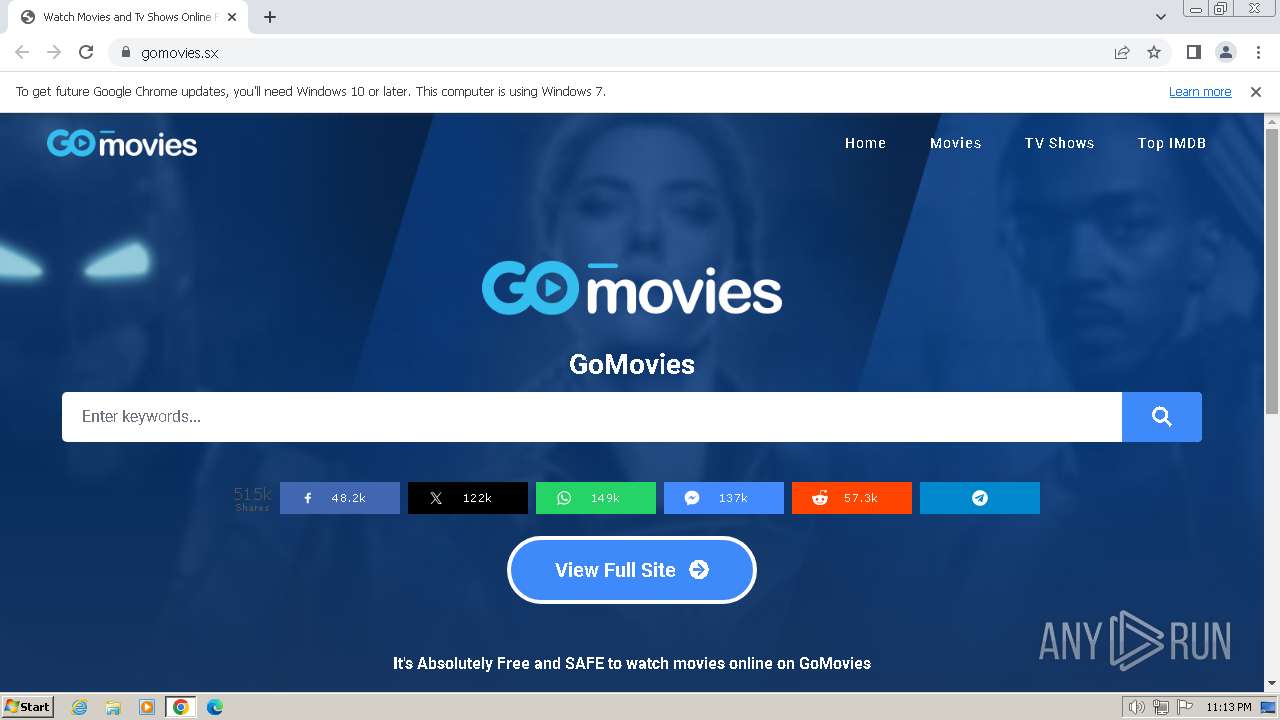Image resolution: width=1280 pixels, height=720 pixels.
Task: Share via Telegram button
Action: [980, 498]
